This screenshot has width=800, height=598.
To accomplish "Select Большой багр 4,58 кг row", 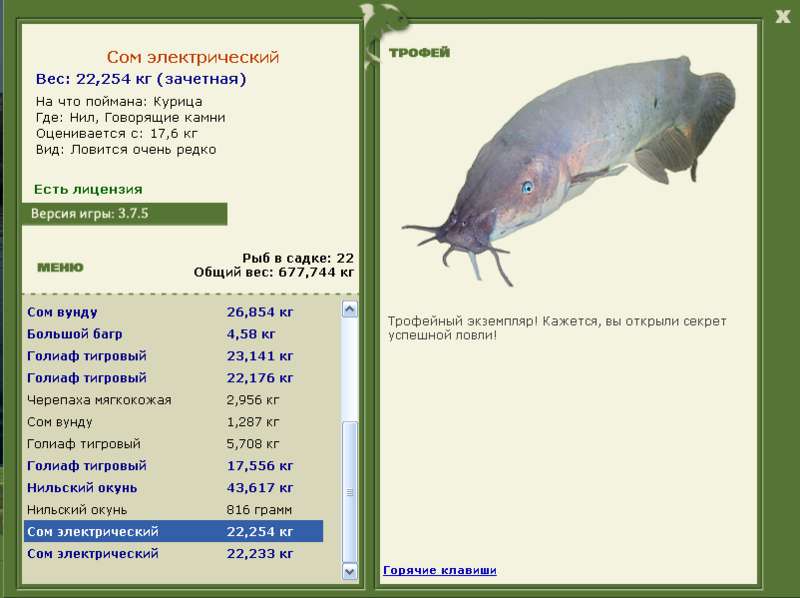I will [173, 334].
